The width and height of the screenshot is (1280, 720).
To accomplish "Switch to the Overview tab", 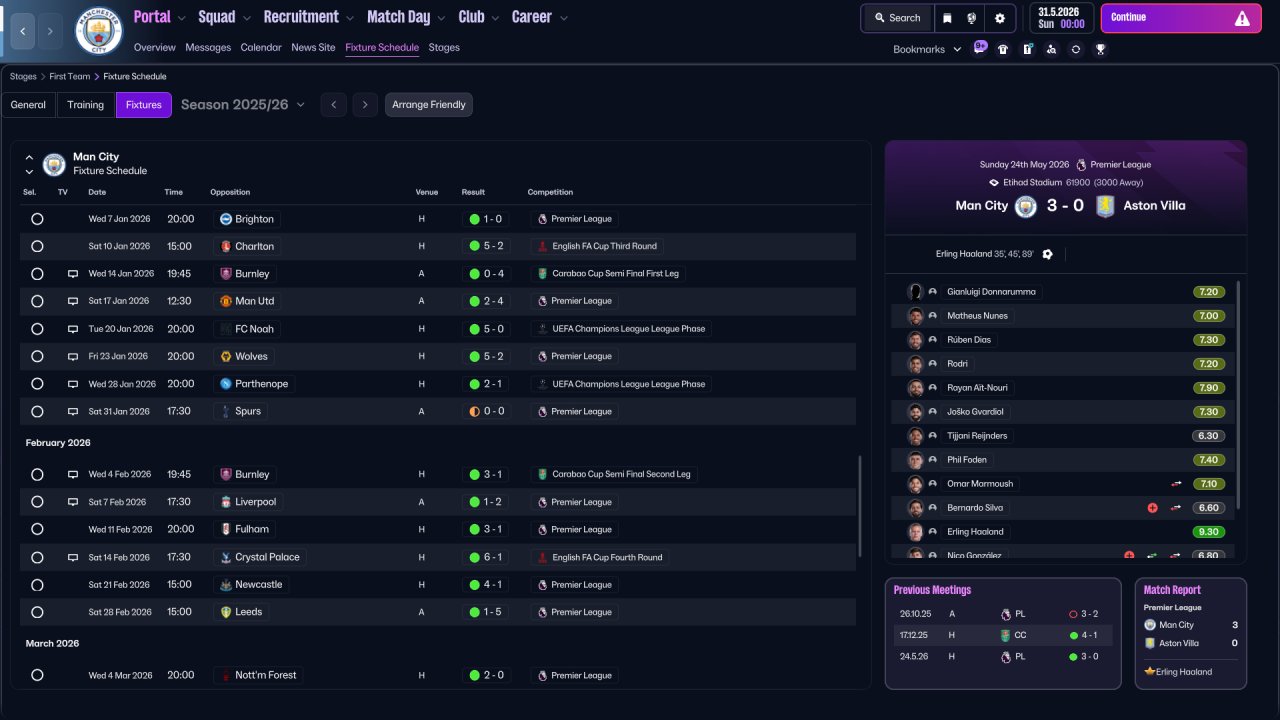I will pyautogui.click(x=154, y=47).
